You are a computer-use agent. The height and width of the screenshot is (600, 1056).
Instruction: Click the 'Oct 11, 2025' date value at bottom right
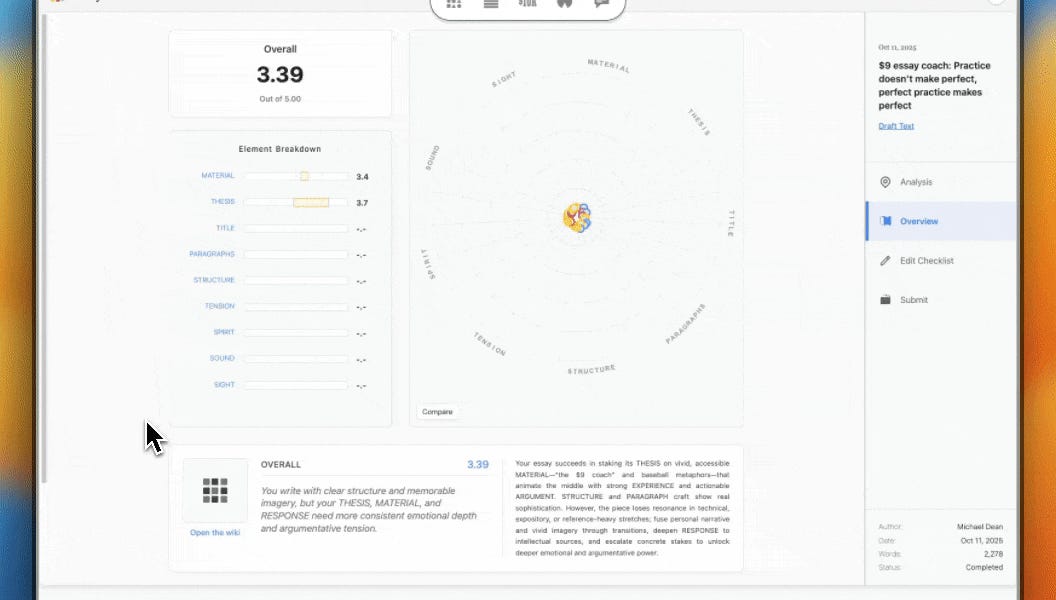point(981,540)
